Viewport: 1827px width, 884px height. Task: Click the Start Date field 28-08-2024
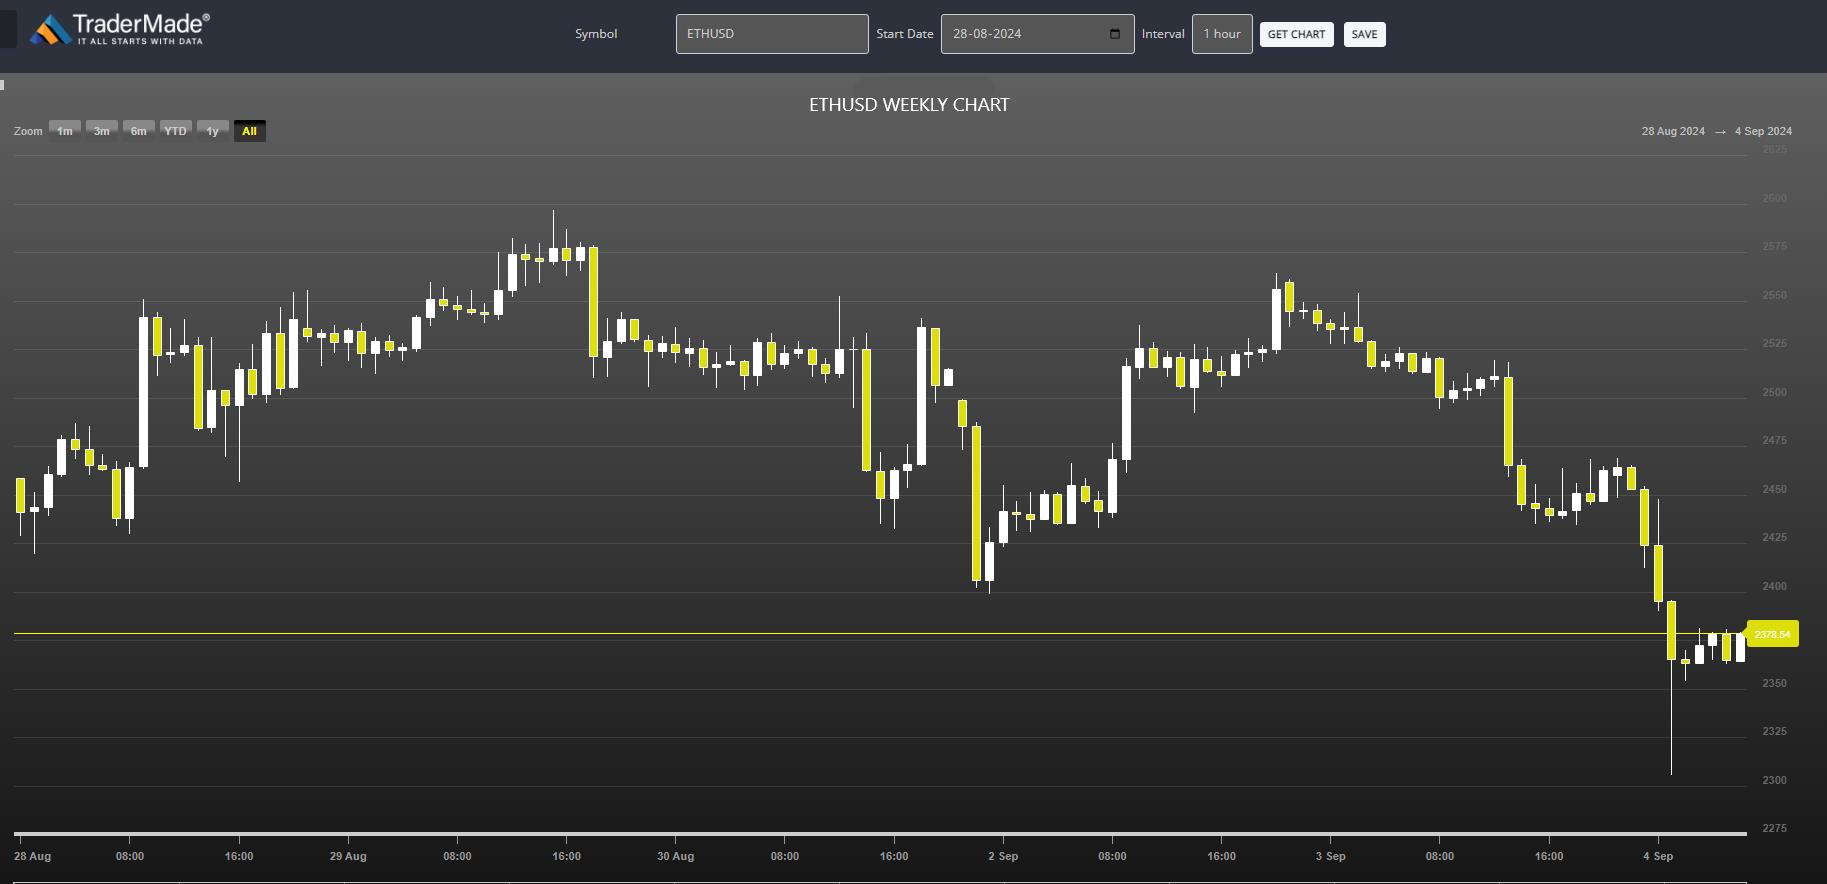click(x=1037, y=34)
